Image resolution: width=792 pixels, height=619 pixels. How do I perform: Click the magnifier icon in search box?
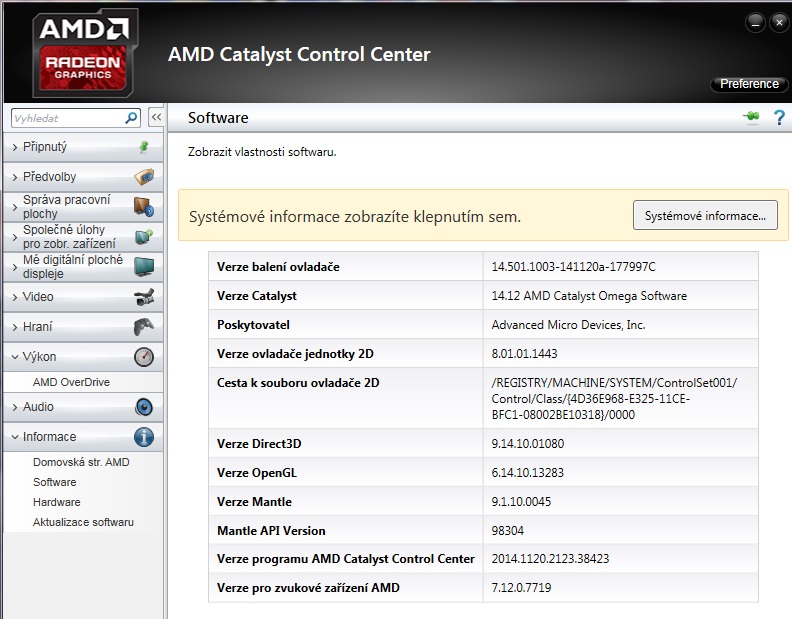pyautogui.click(x=131, y=118)
